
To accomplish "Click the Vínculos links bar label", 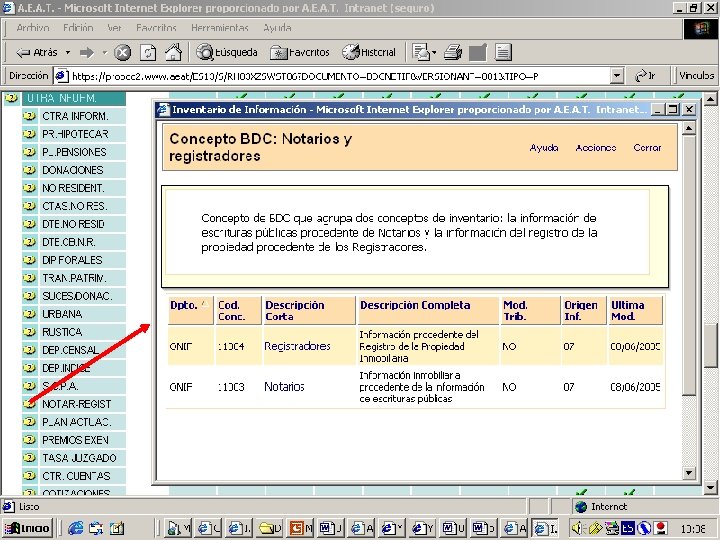I will (x=696, y=75).
